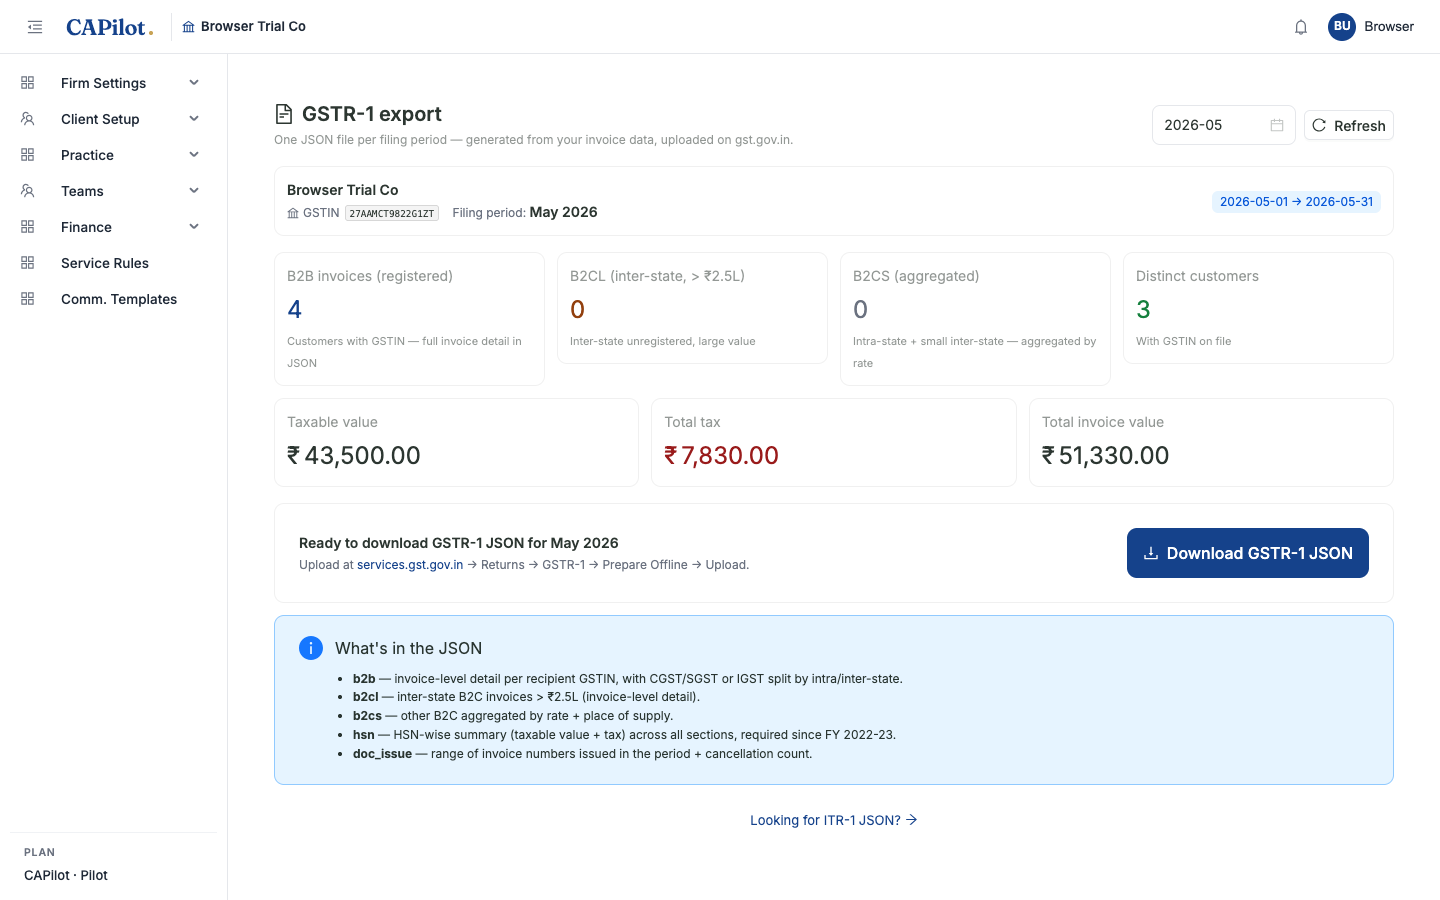Click the Client Setup people icon
Viewport: 1440px width, 900px height.
tap(28, 119)
